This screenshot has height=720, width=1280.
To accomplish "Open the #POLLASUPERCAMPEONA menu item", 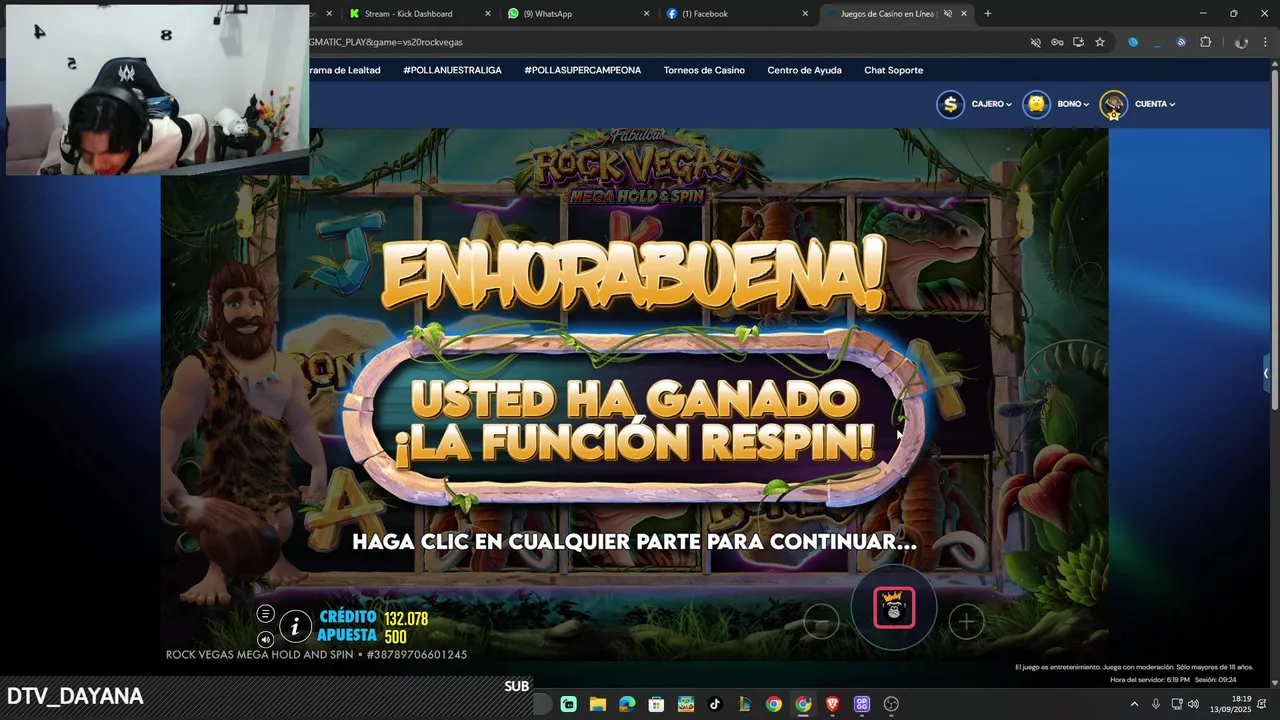I will point(582,70).
